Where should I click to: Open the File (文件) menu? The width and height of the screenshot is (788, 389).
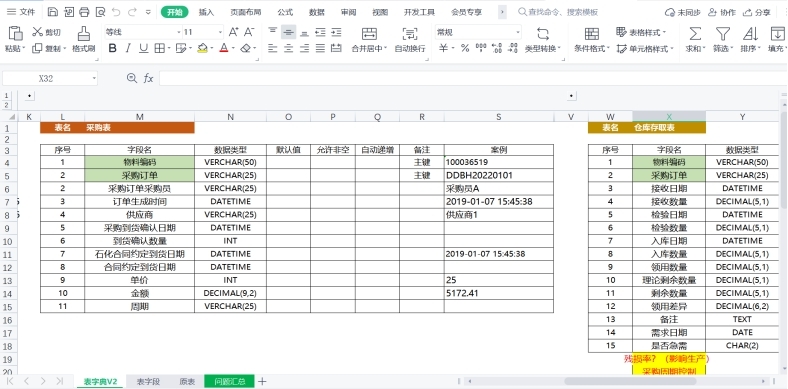21,12
